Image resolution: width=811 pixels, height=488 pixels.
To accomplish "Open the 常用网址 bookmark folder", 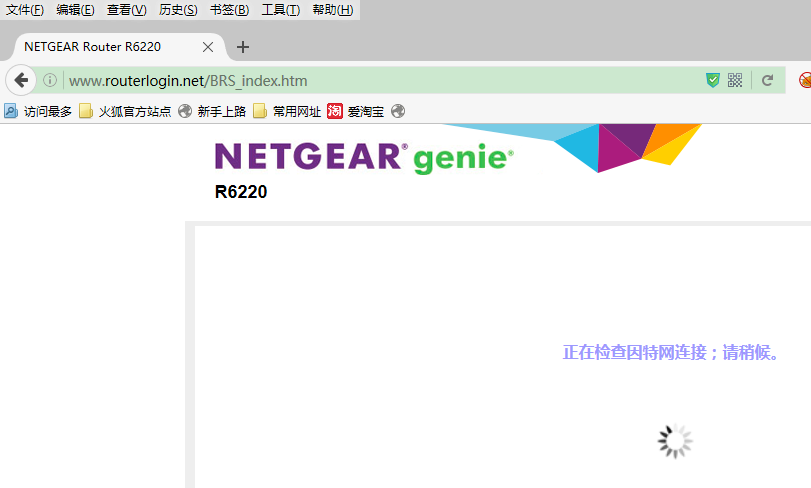I will point(287,111).
